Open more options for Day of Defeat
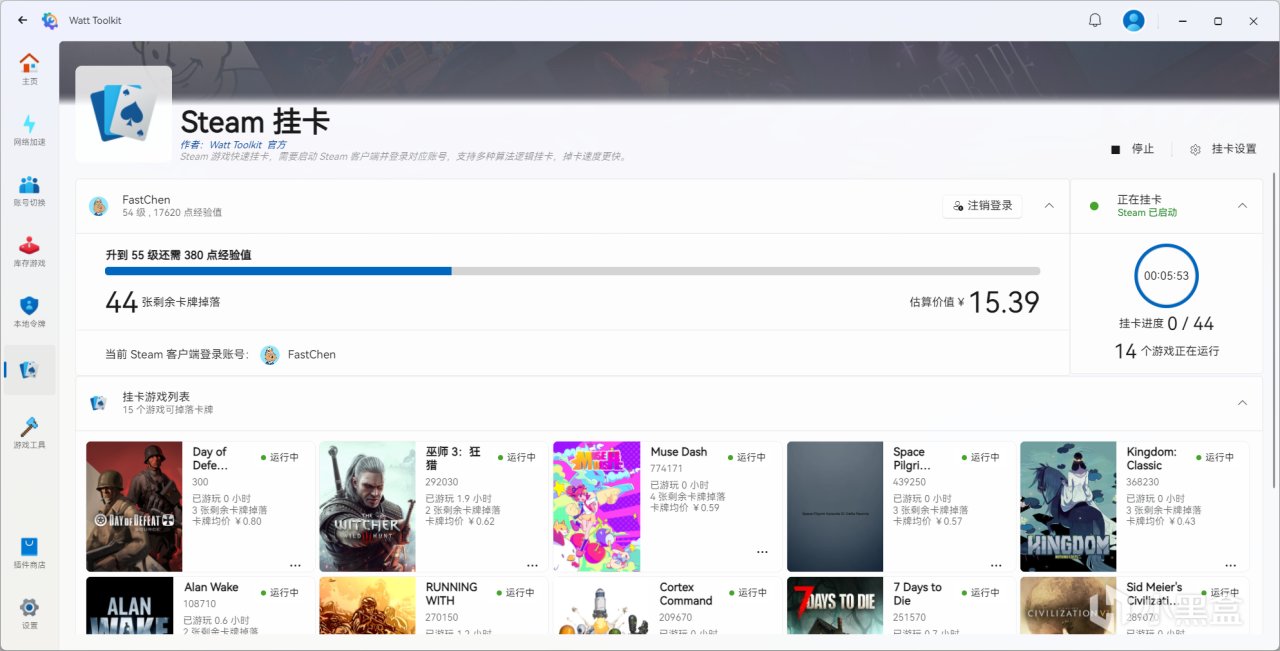The width and height of the screenshot is (1280, 651). pyautogui.click(x=296, y=565)
